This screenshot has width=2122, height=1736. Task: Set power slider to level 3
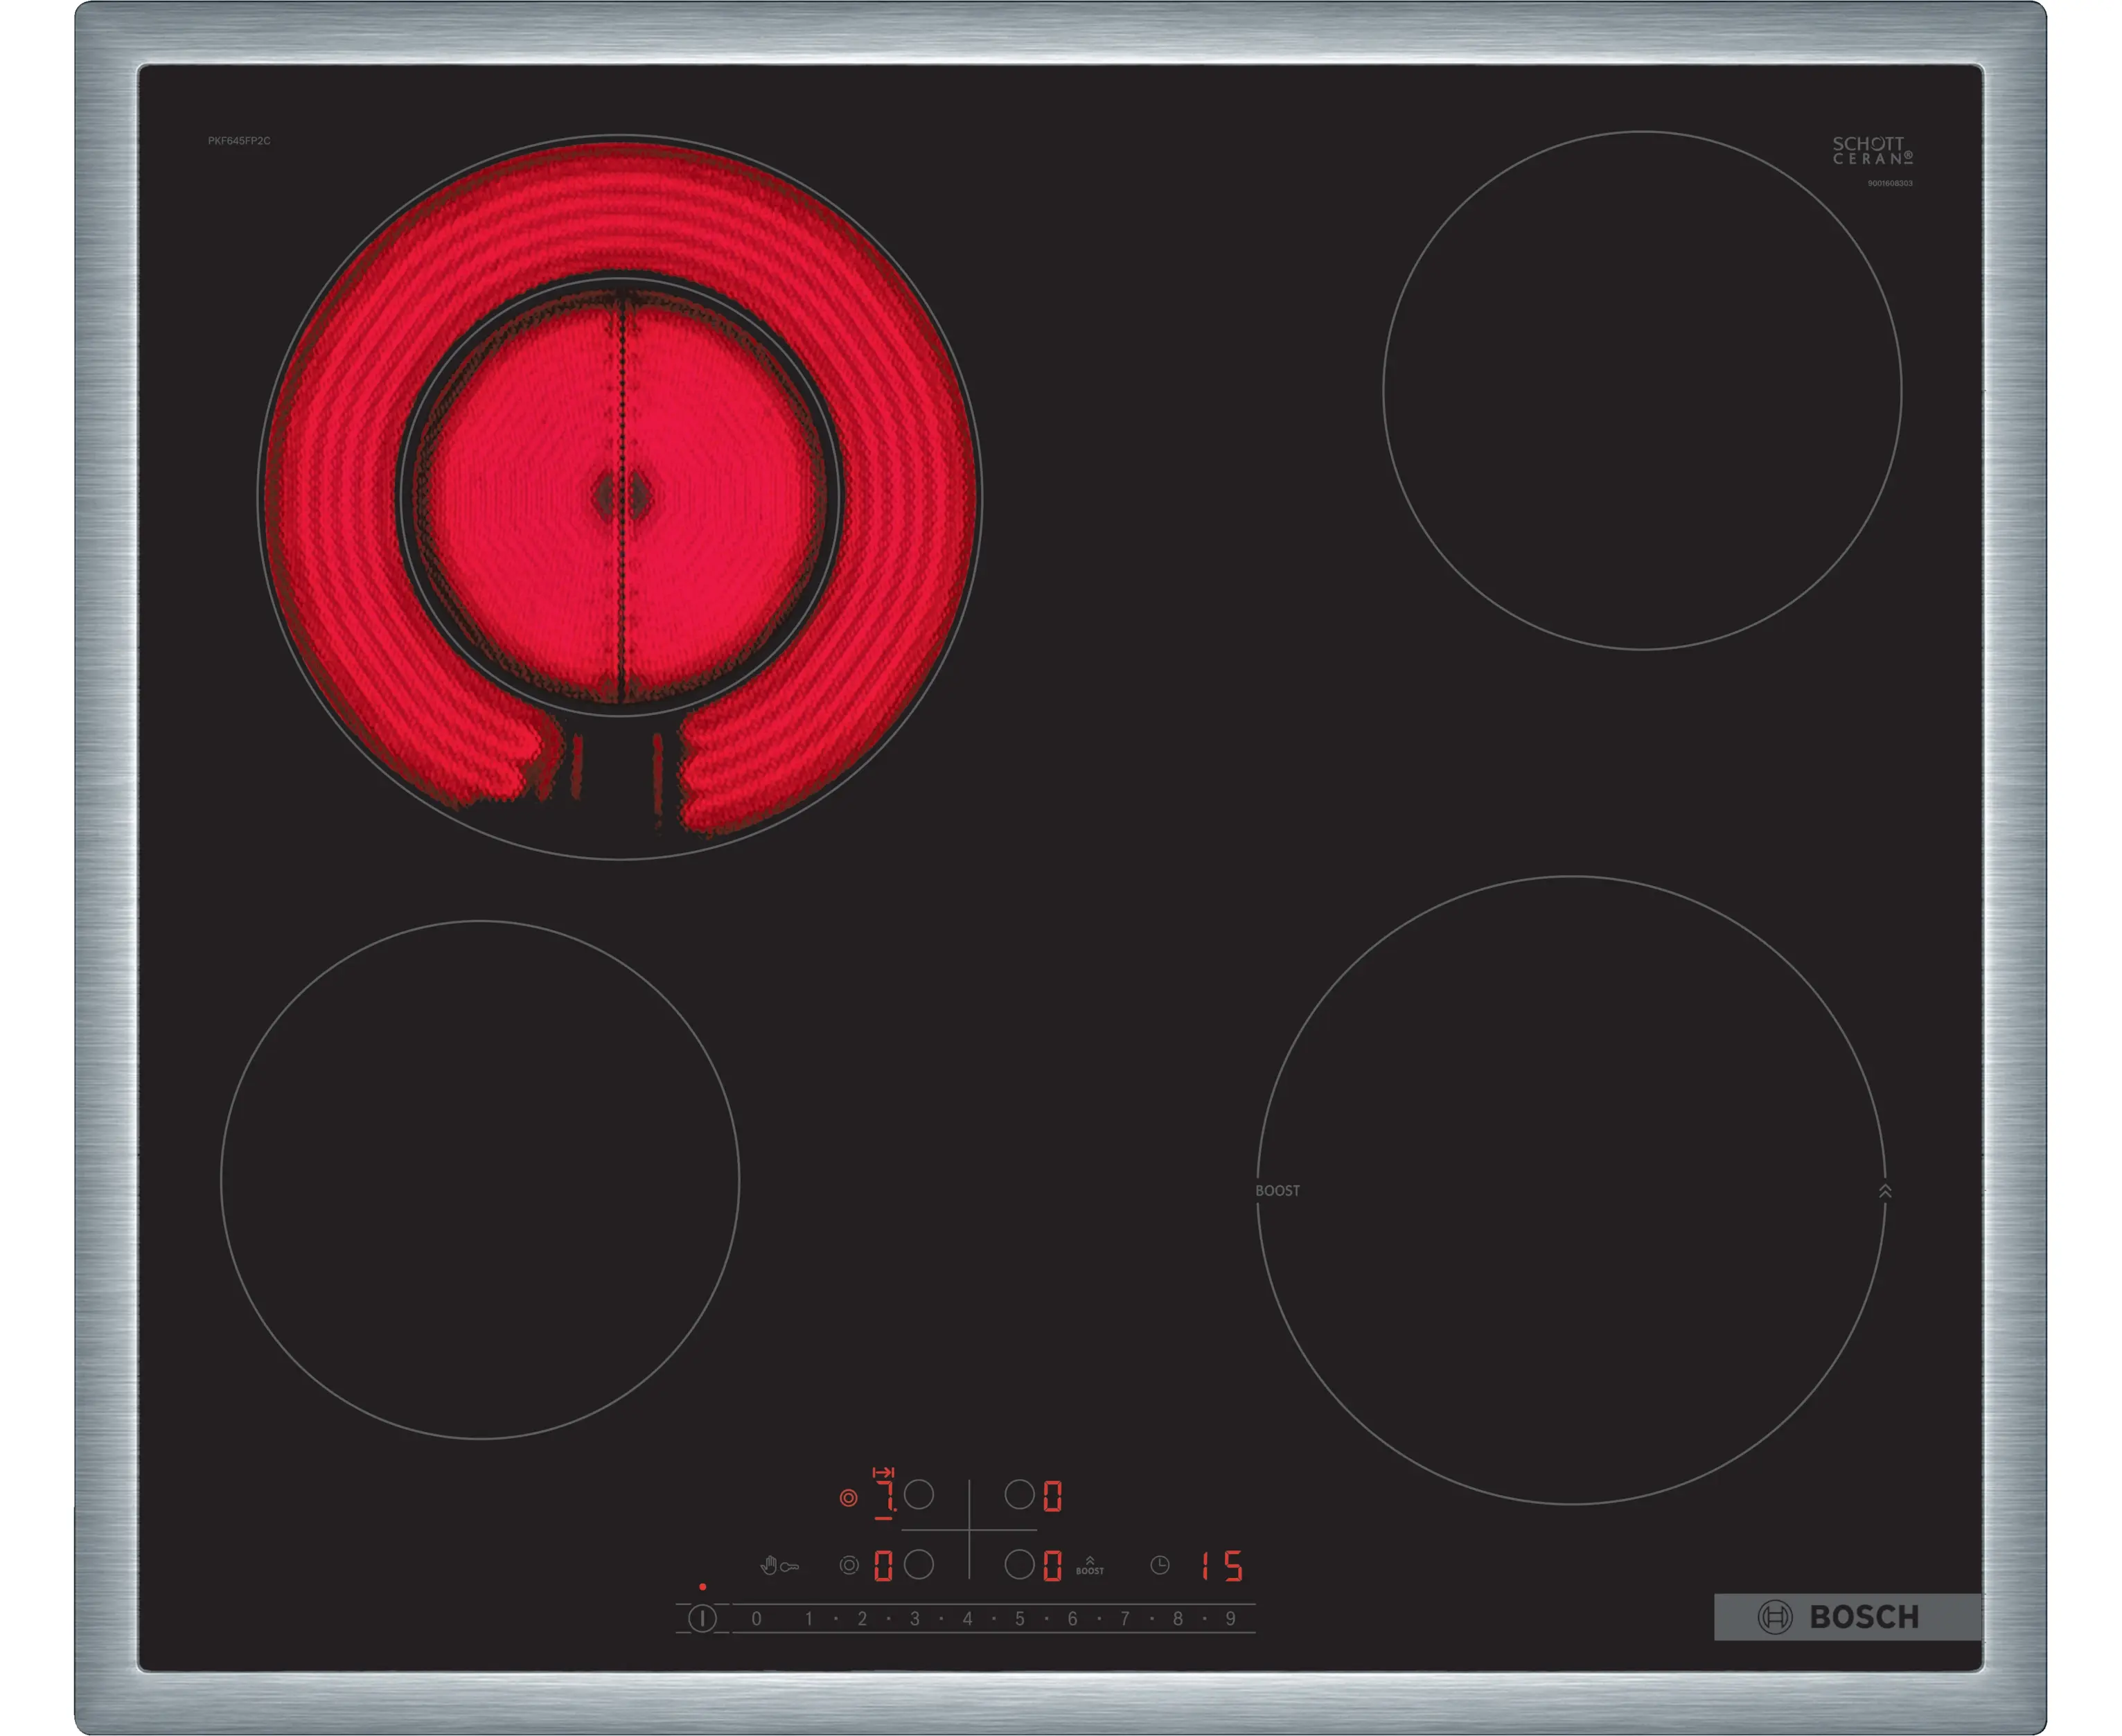tap(915, 1619)
